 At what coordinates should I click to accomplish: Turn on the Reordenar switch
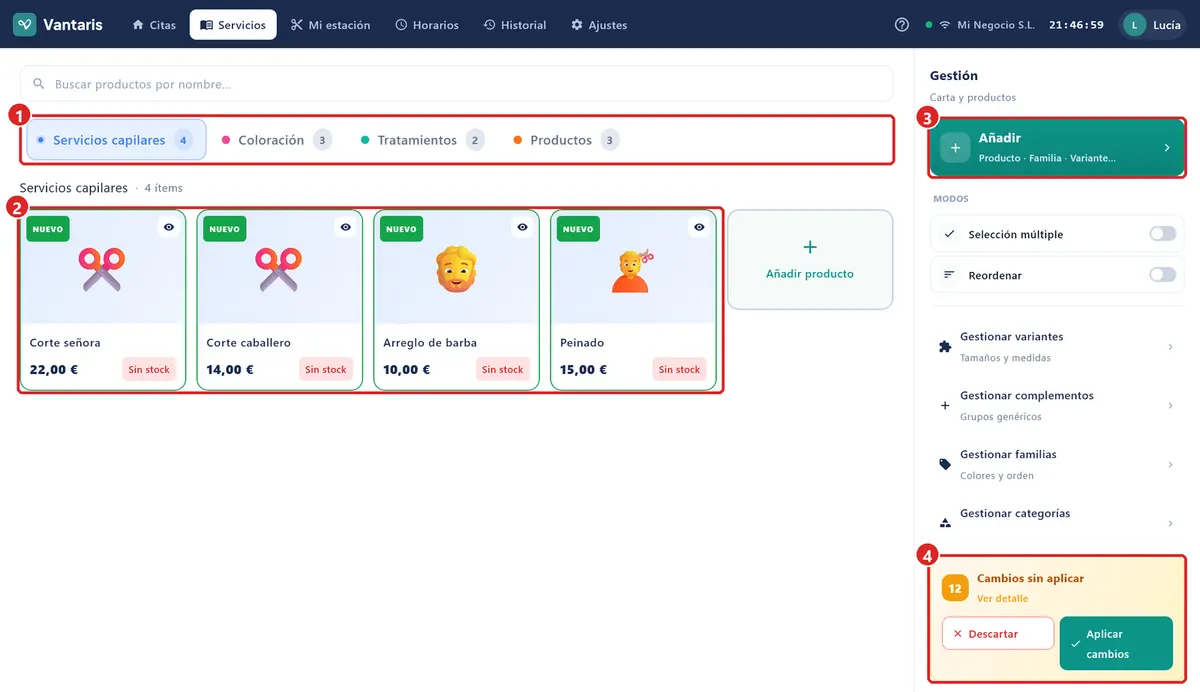coord(1162,274)
